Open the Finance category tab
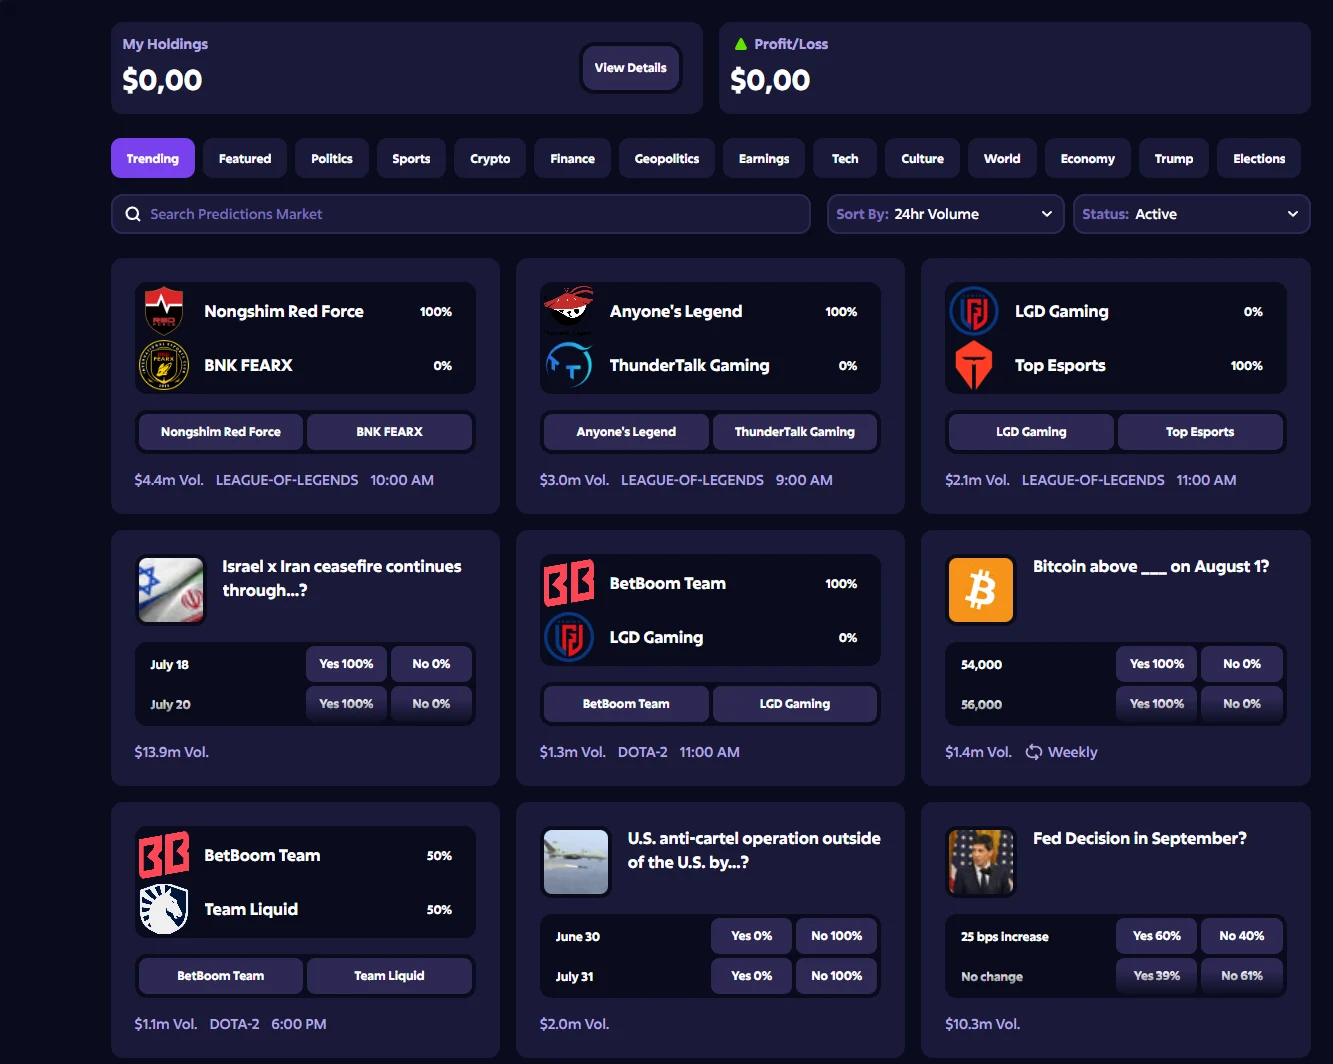Image resolution: width=1333 pixels, height=1064 pixels. tap(573, 158)
